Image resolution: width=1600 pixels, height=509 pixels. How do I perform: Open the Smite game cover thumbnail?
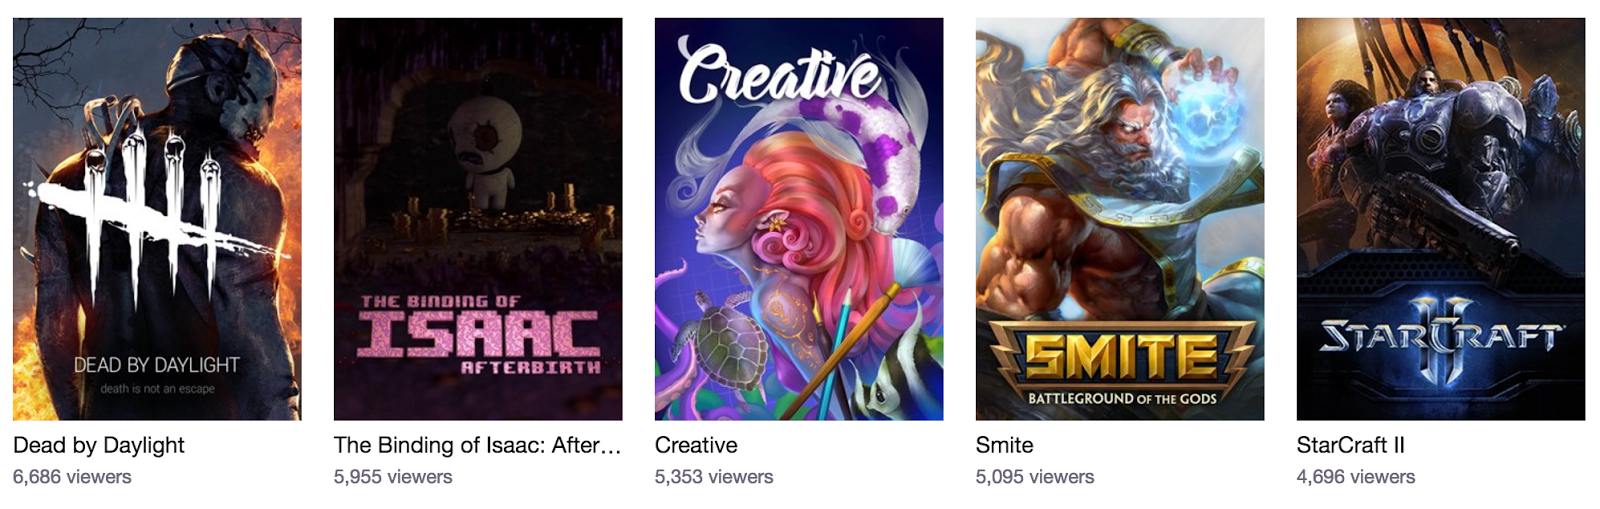pyautogui.click(x=1120, y=219)
